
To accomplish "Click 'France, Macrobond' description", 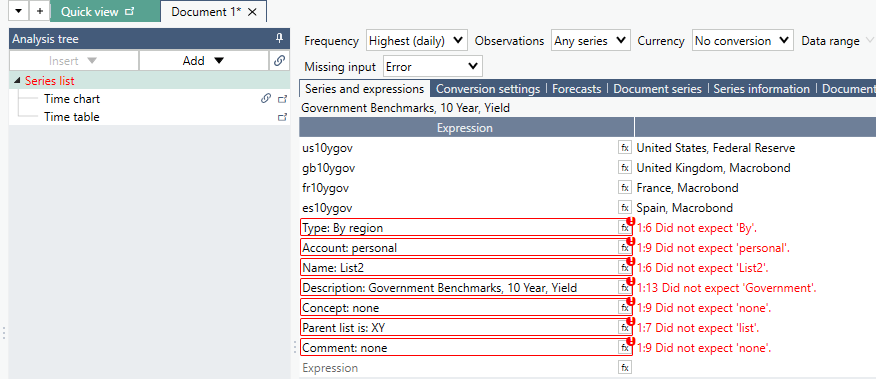I will point(687,188).
